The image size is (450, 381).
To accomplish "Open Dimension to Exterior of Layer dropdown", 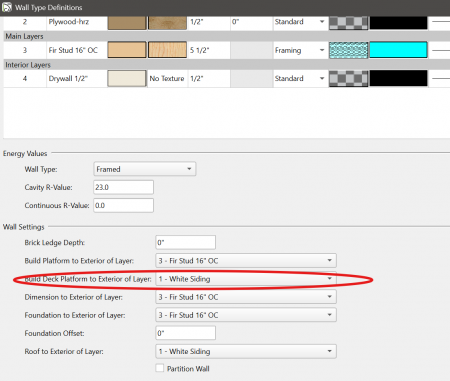I will pyautogui.click(x=246, y=297).
